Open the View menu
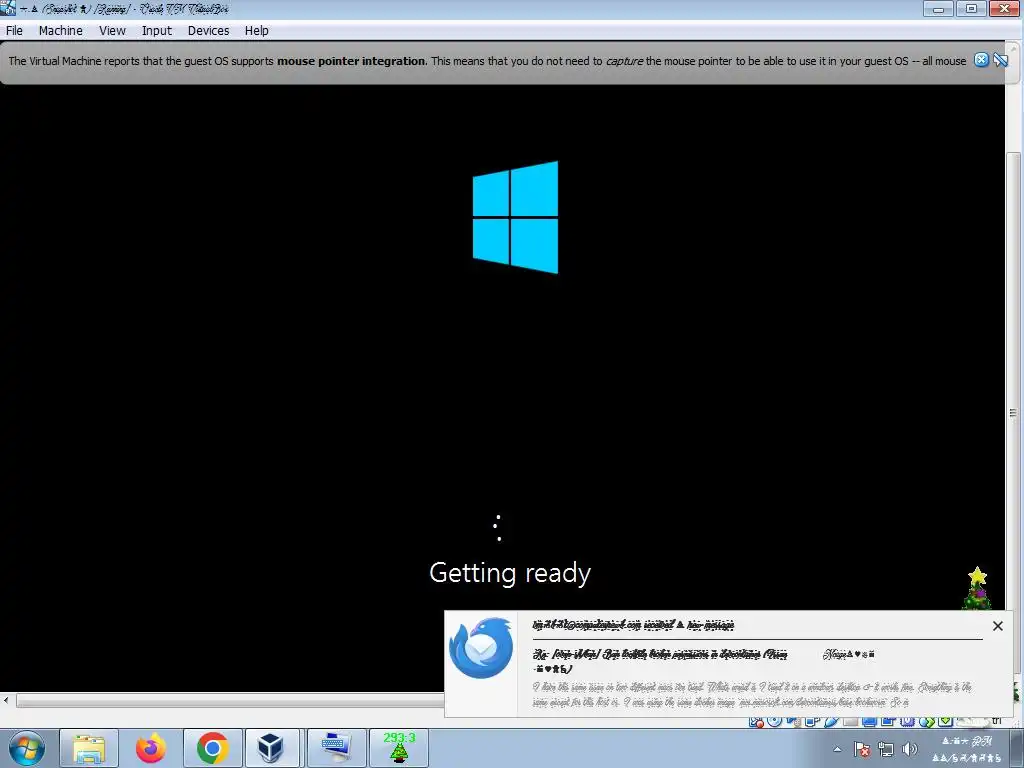 coord(112,31)
